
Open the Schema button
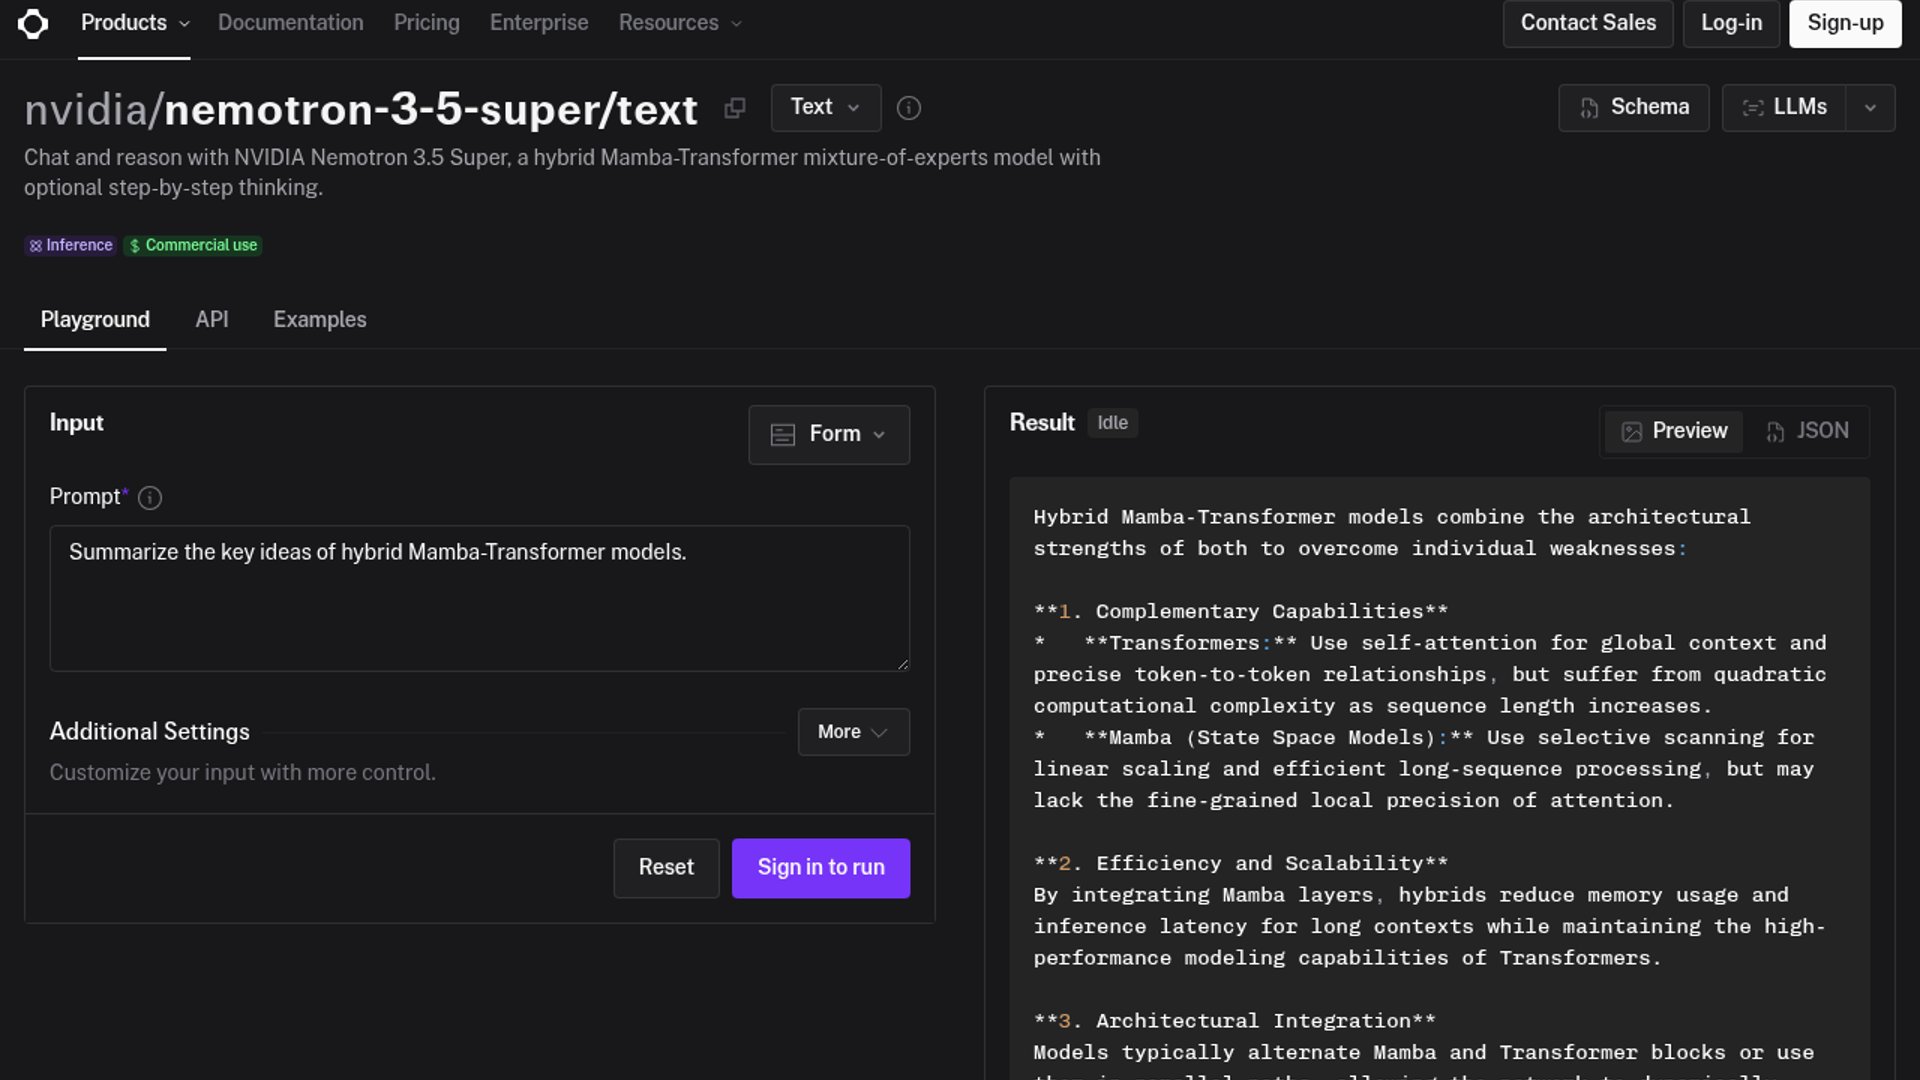pyautogui.click(x=1634, y=108)
